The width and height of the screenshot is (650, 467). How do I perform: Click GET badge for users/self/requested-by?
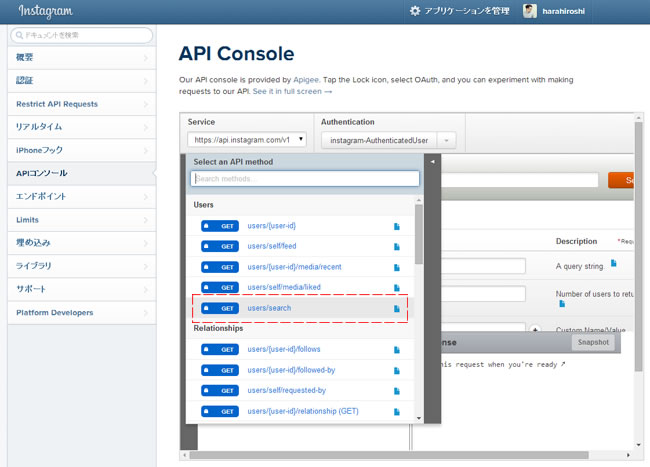(x=220, y=390)
